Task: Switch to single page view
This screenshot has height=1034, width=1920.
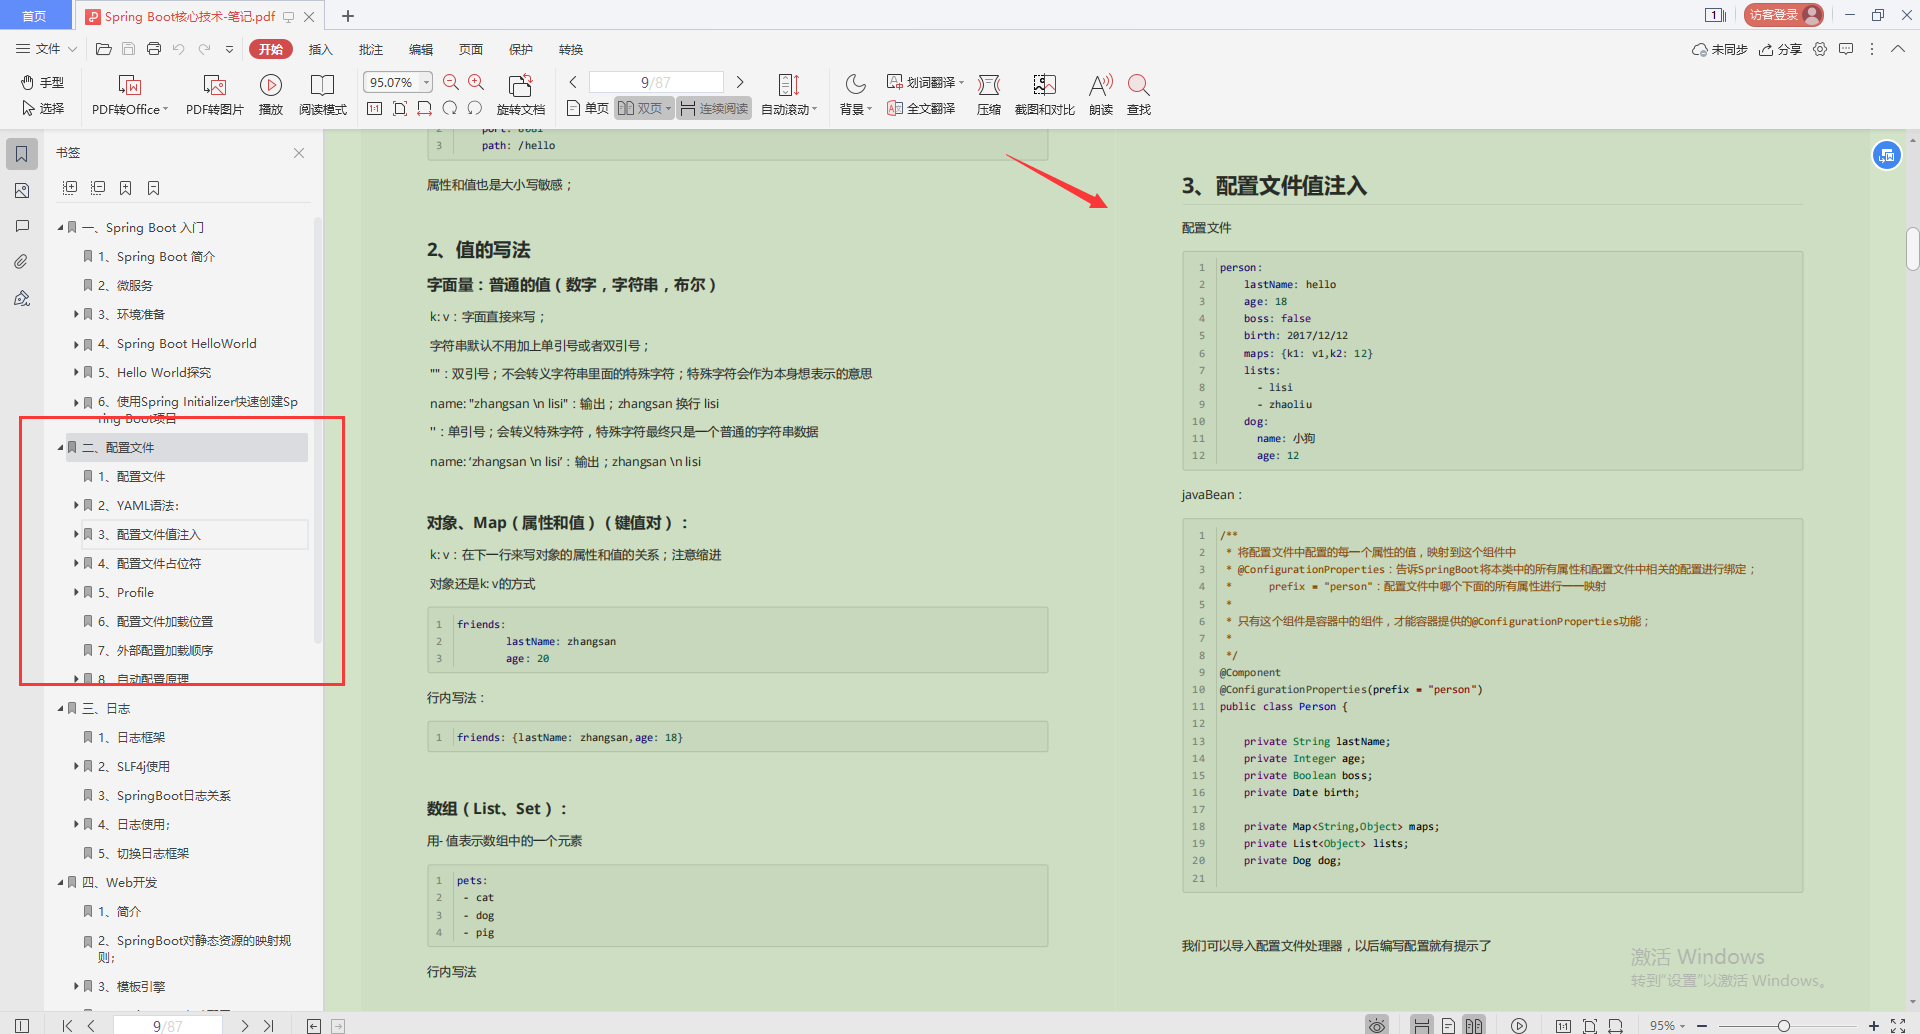Action: [x=588, y=108]
